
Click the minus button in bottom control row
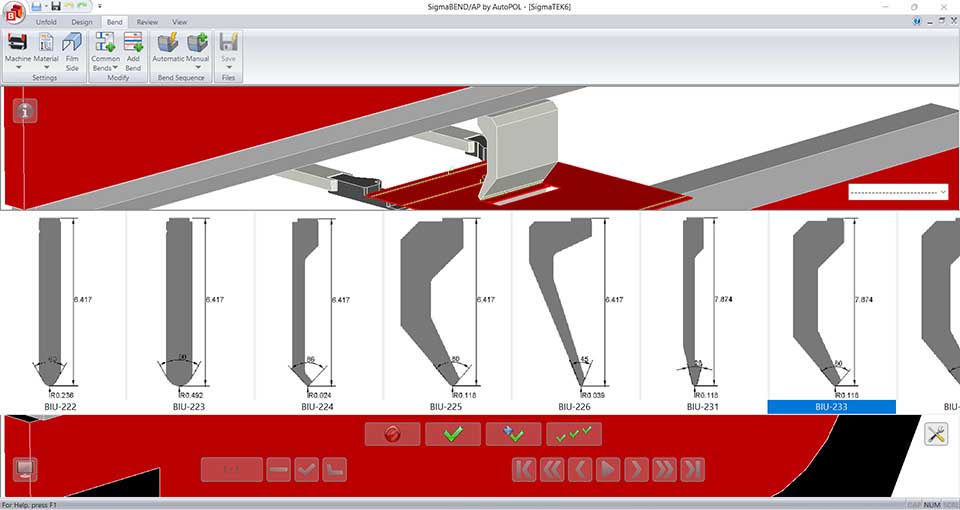pos(279,470)
